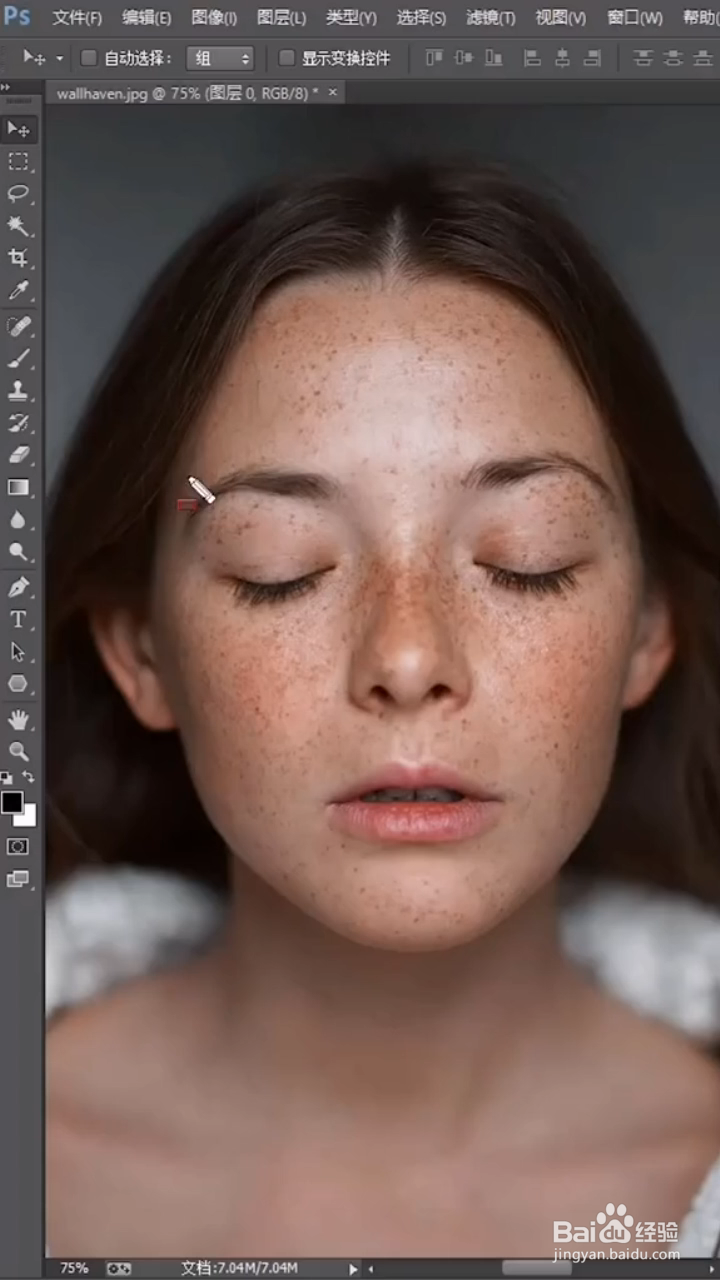Viewport: 720px width, 1280px height.
Task: Choose the Eraser tool
Action: pyautogui.click(x=18, y=455)
